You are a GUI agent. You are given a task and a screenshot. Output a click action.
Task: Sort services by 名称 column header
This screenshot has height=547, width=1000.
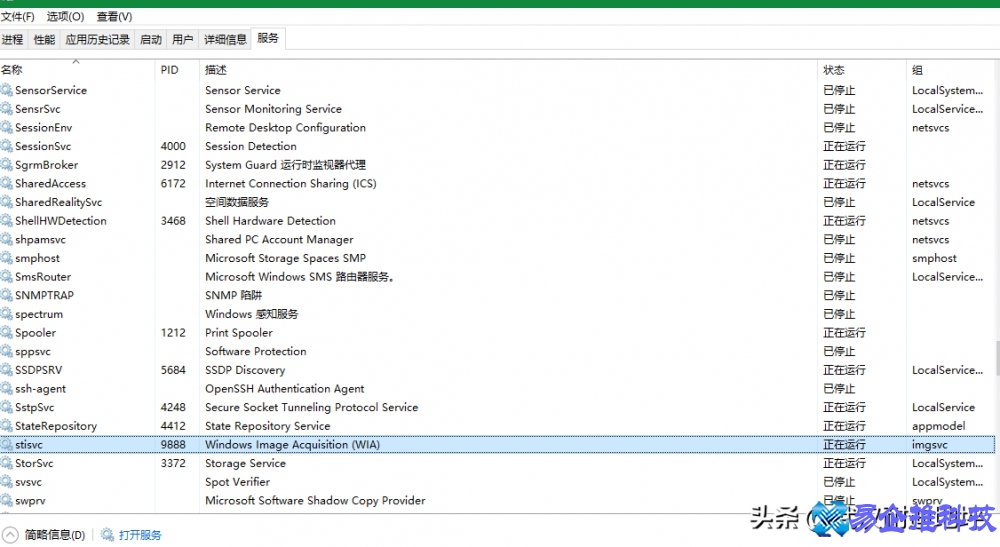click(x=12, y=70)
